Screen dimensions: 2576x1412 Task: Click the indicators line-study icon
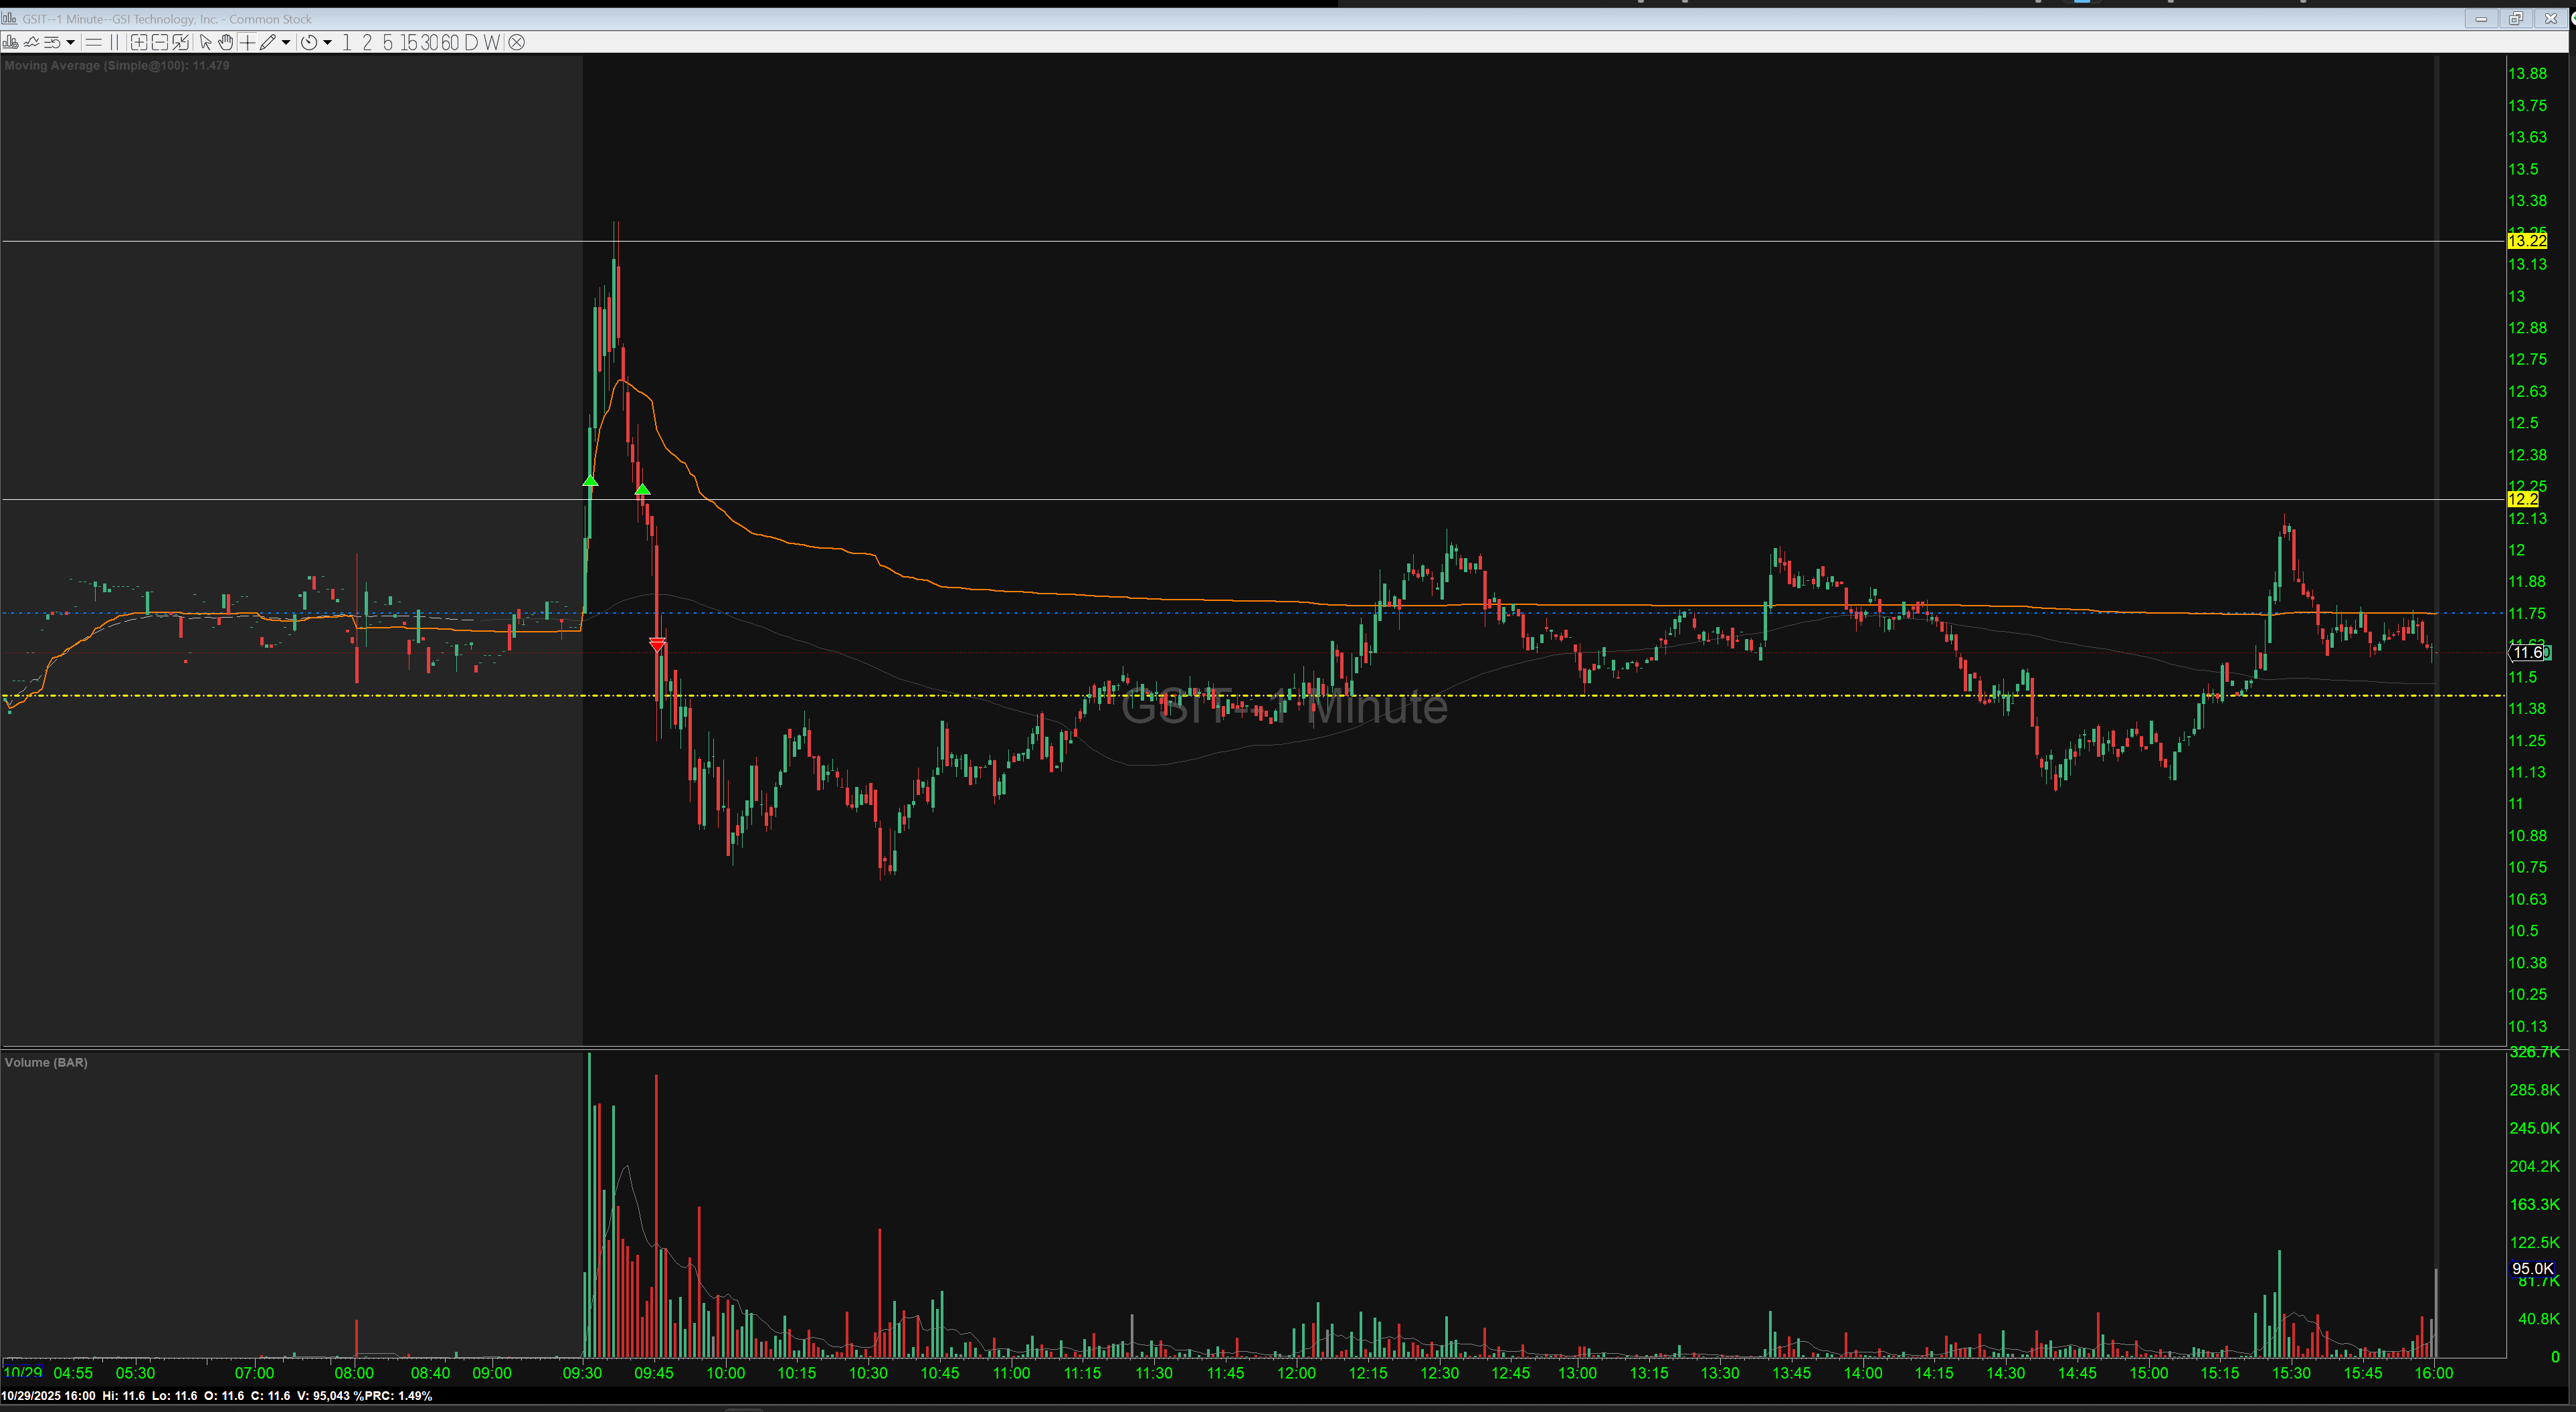pyautogui.click(x=31, y=42)
